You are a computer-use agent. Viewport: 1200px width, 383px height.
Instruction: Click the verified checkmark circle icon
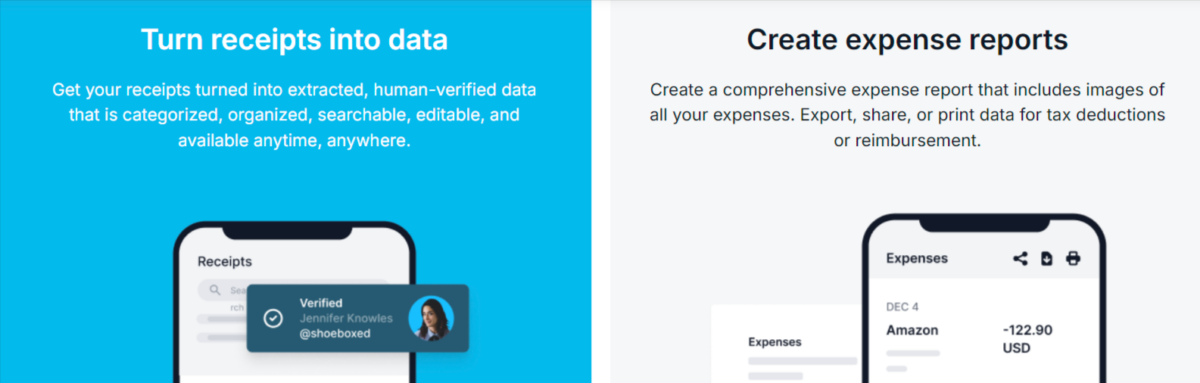273,318
